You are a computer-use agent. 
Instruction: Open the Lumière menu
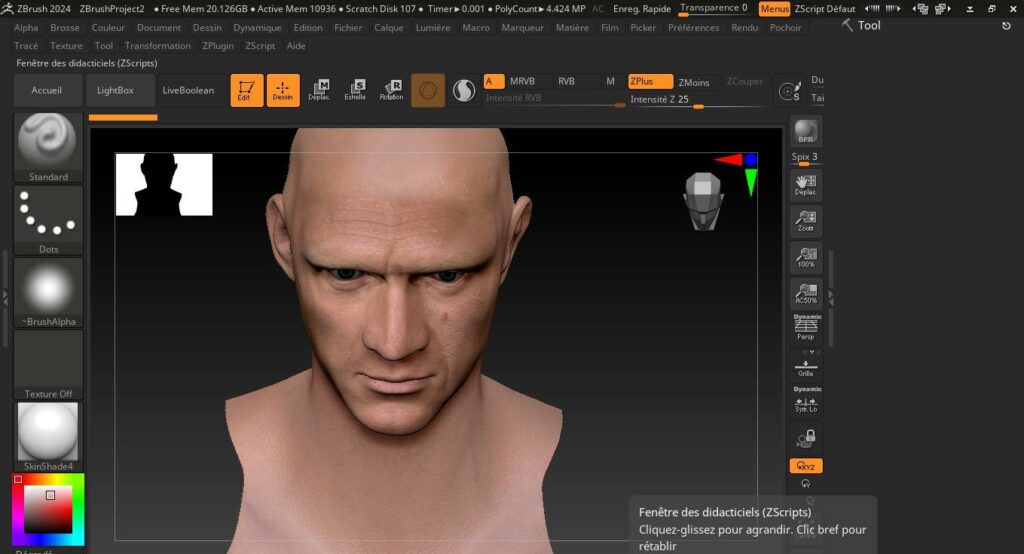(433, 28)
